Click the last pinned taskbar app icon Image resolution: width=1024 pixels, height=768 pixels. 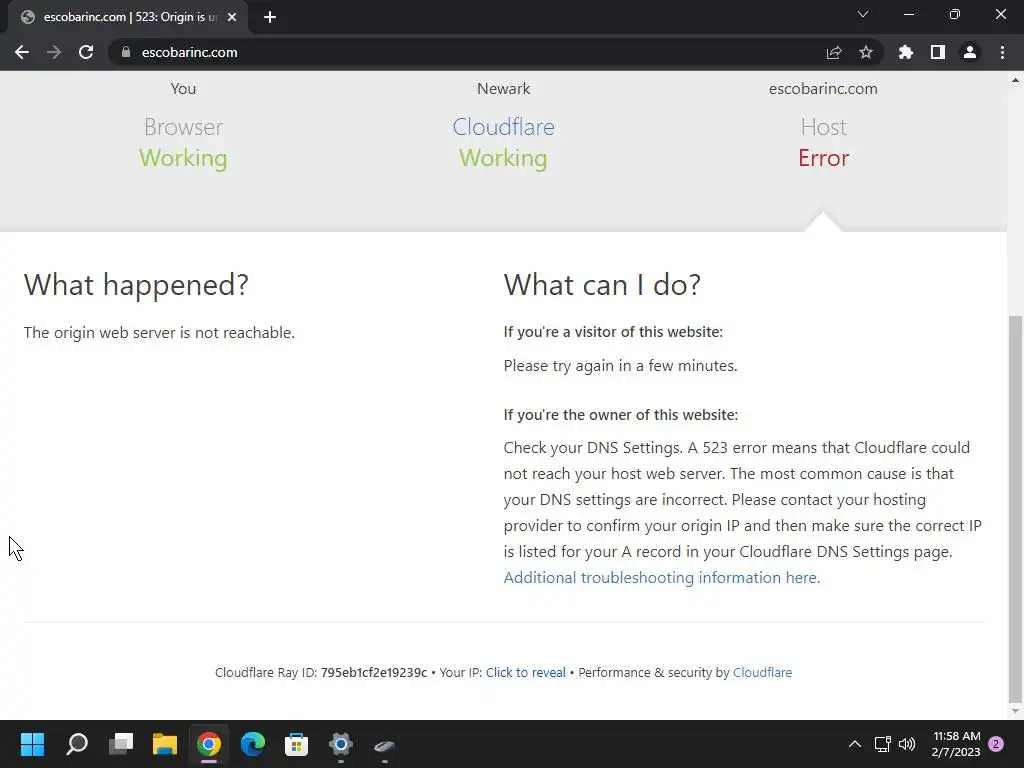[x=385, y=744]
